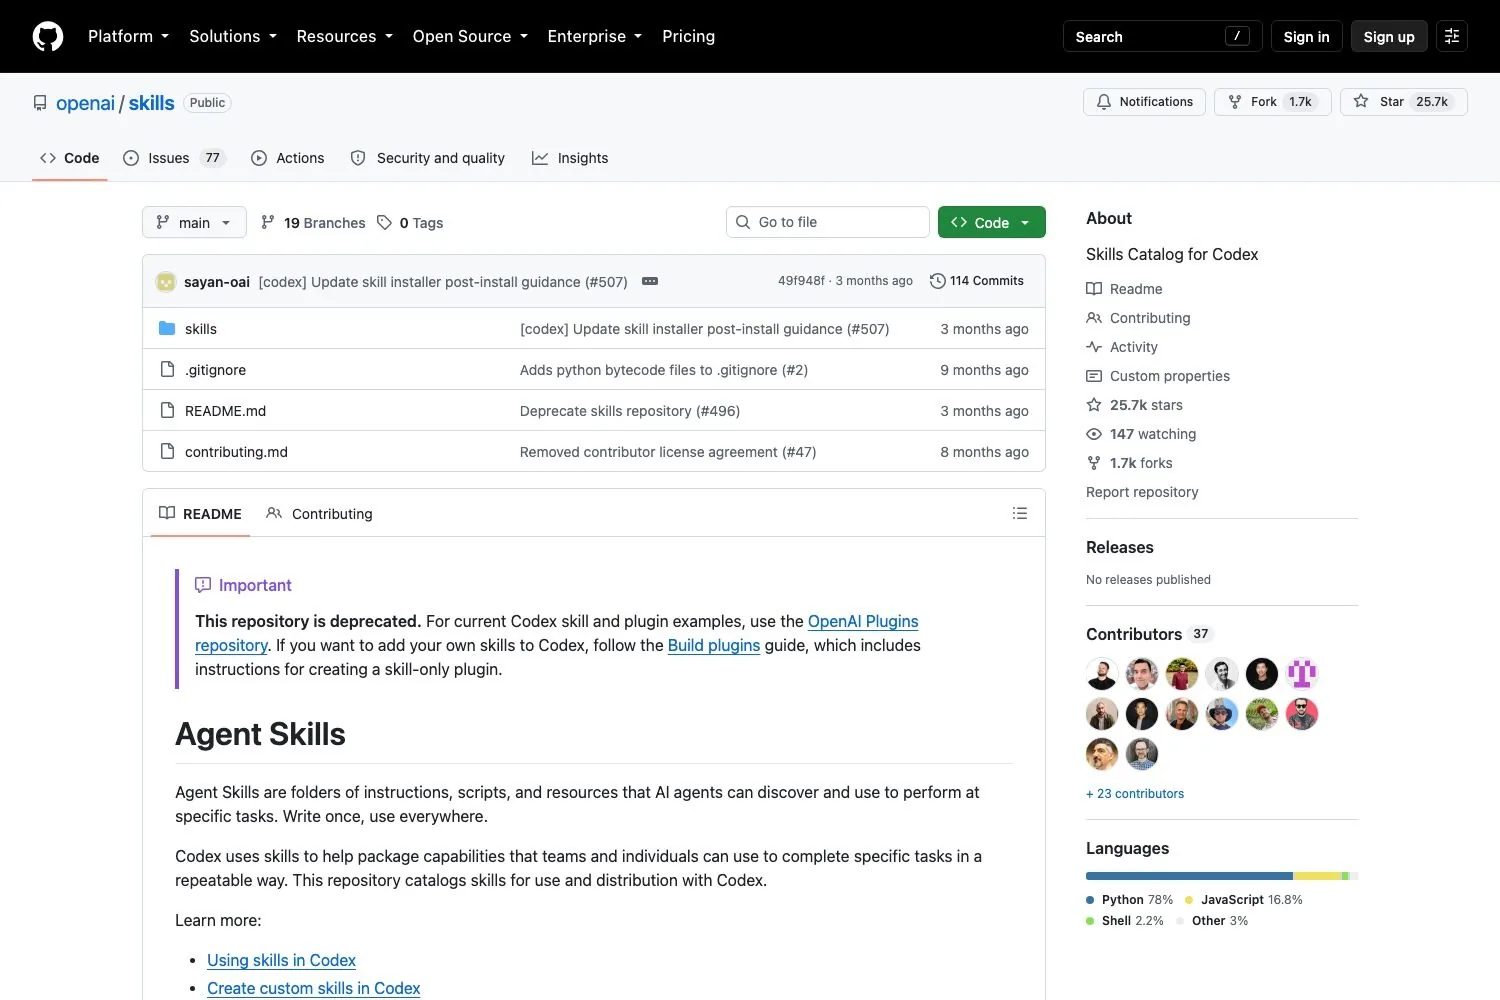1500x1000 pixels.
Task: Switch to the Issues tab
Action: coord(175,158)
